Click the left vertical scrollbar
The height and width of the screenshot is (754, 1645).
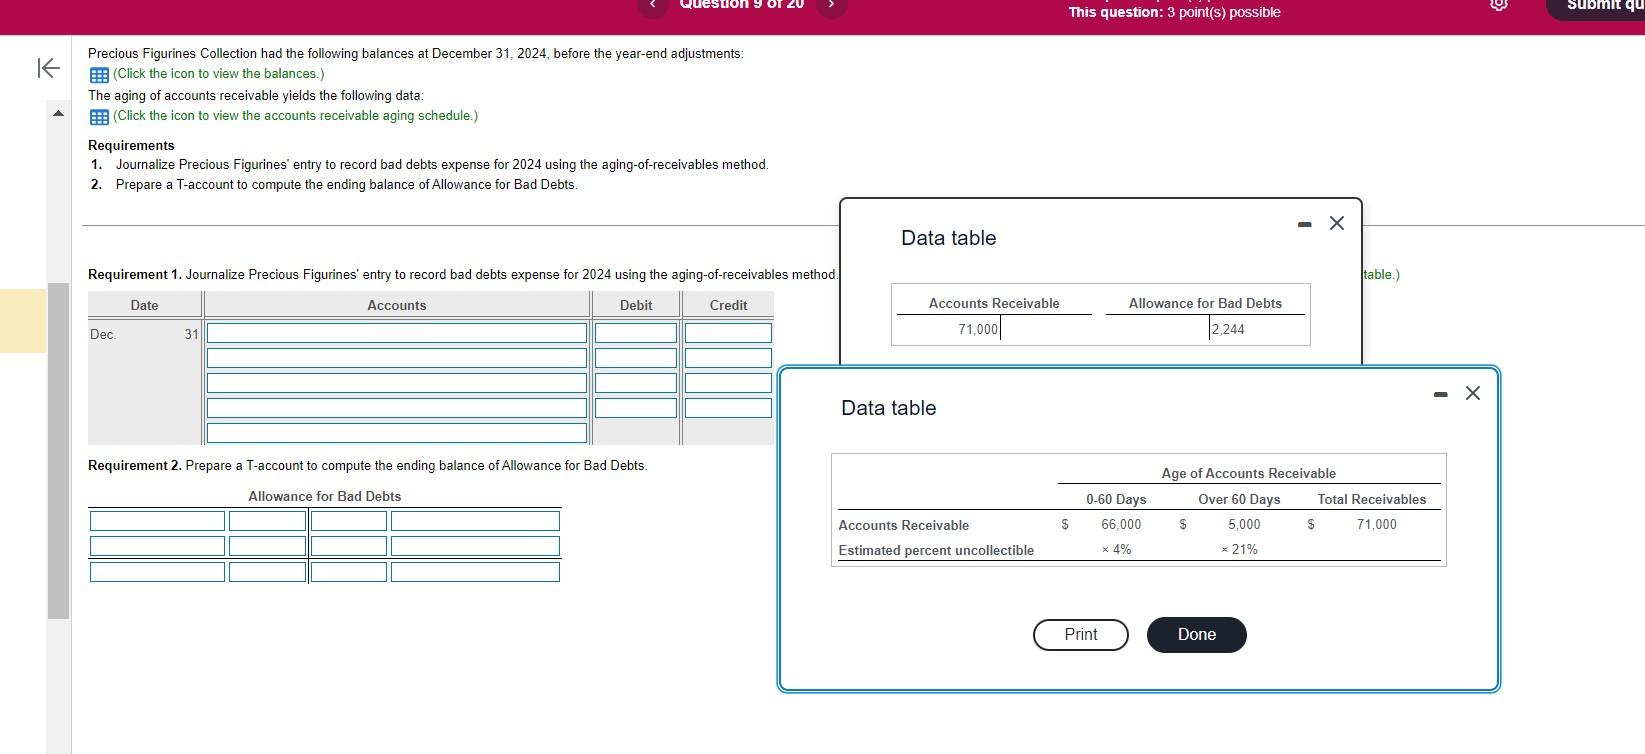pos(58,450)
